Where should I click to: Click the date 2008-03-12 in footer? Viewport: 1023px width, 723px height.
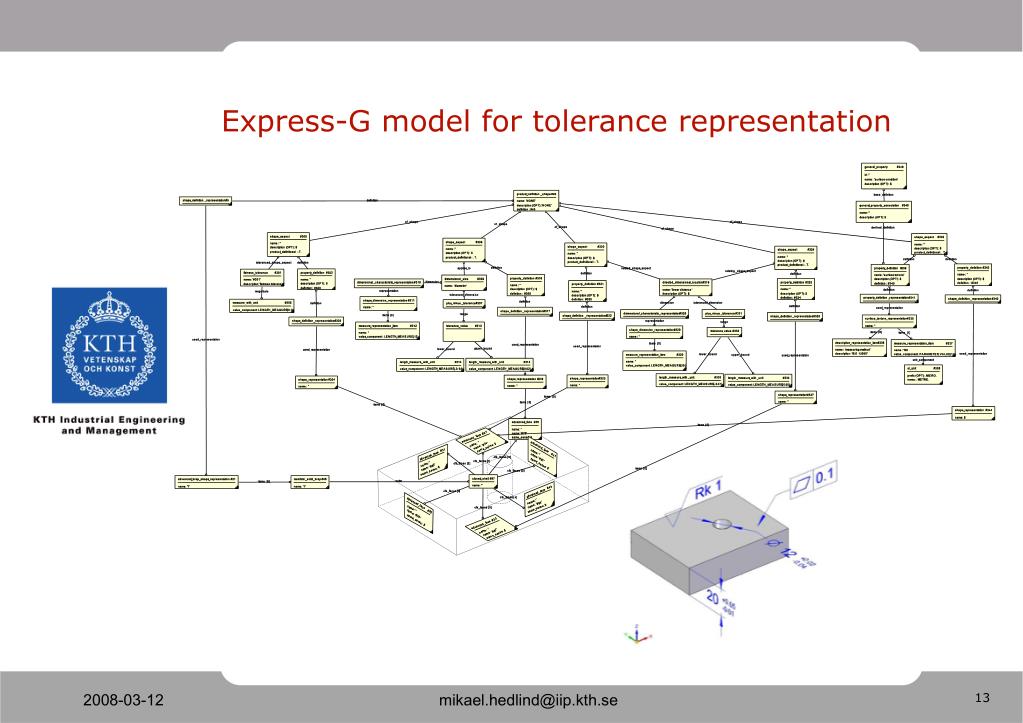pos(123,700)
